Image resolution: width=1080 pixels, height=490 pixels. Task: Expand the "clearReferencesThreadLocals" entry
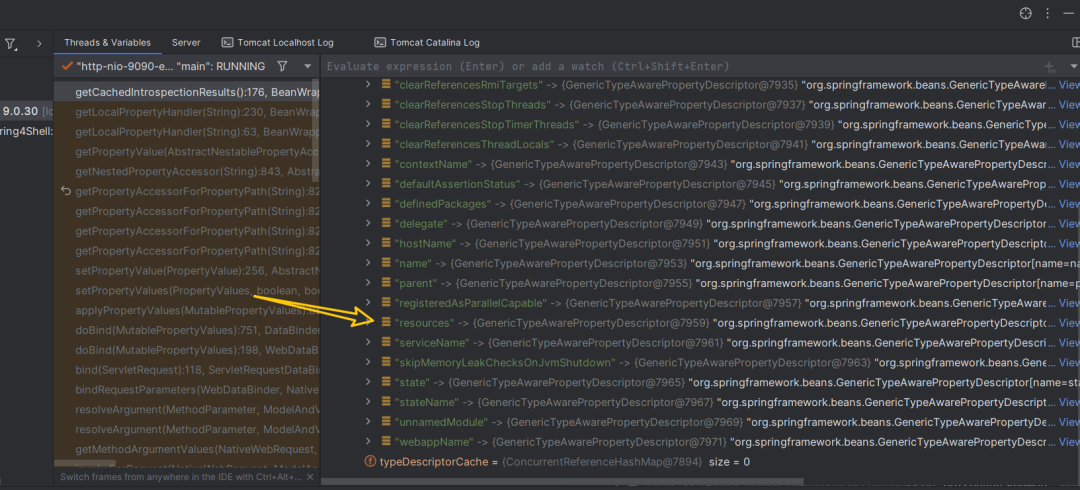coord(368,144)
